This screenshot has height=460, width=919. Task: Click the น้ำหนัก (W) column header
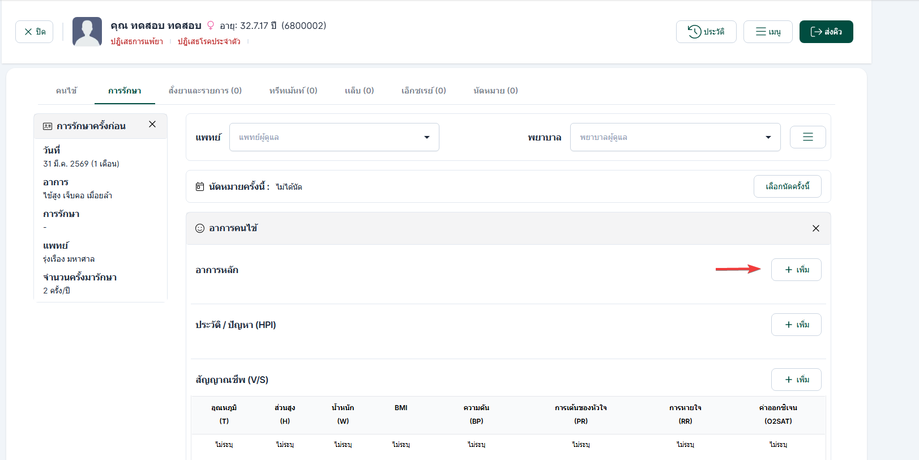point(342,414)
